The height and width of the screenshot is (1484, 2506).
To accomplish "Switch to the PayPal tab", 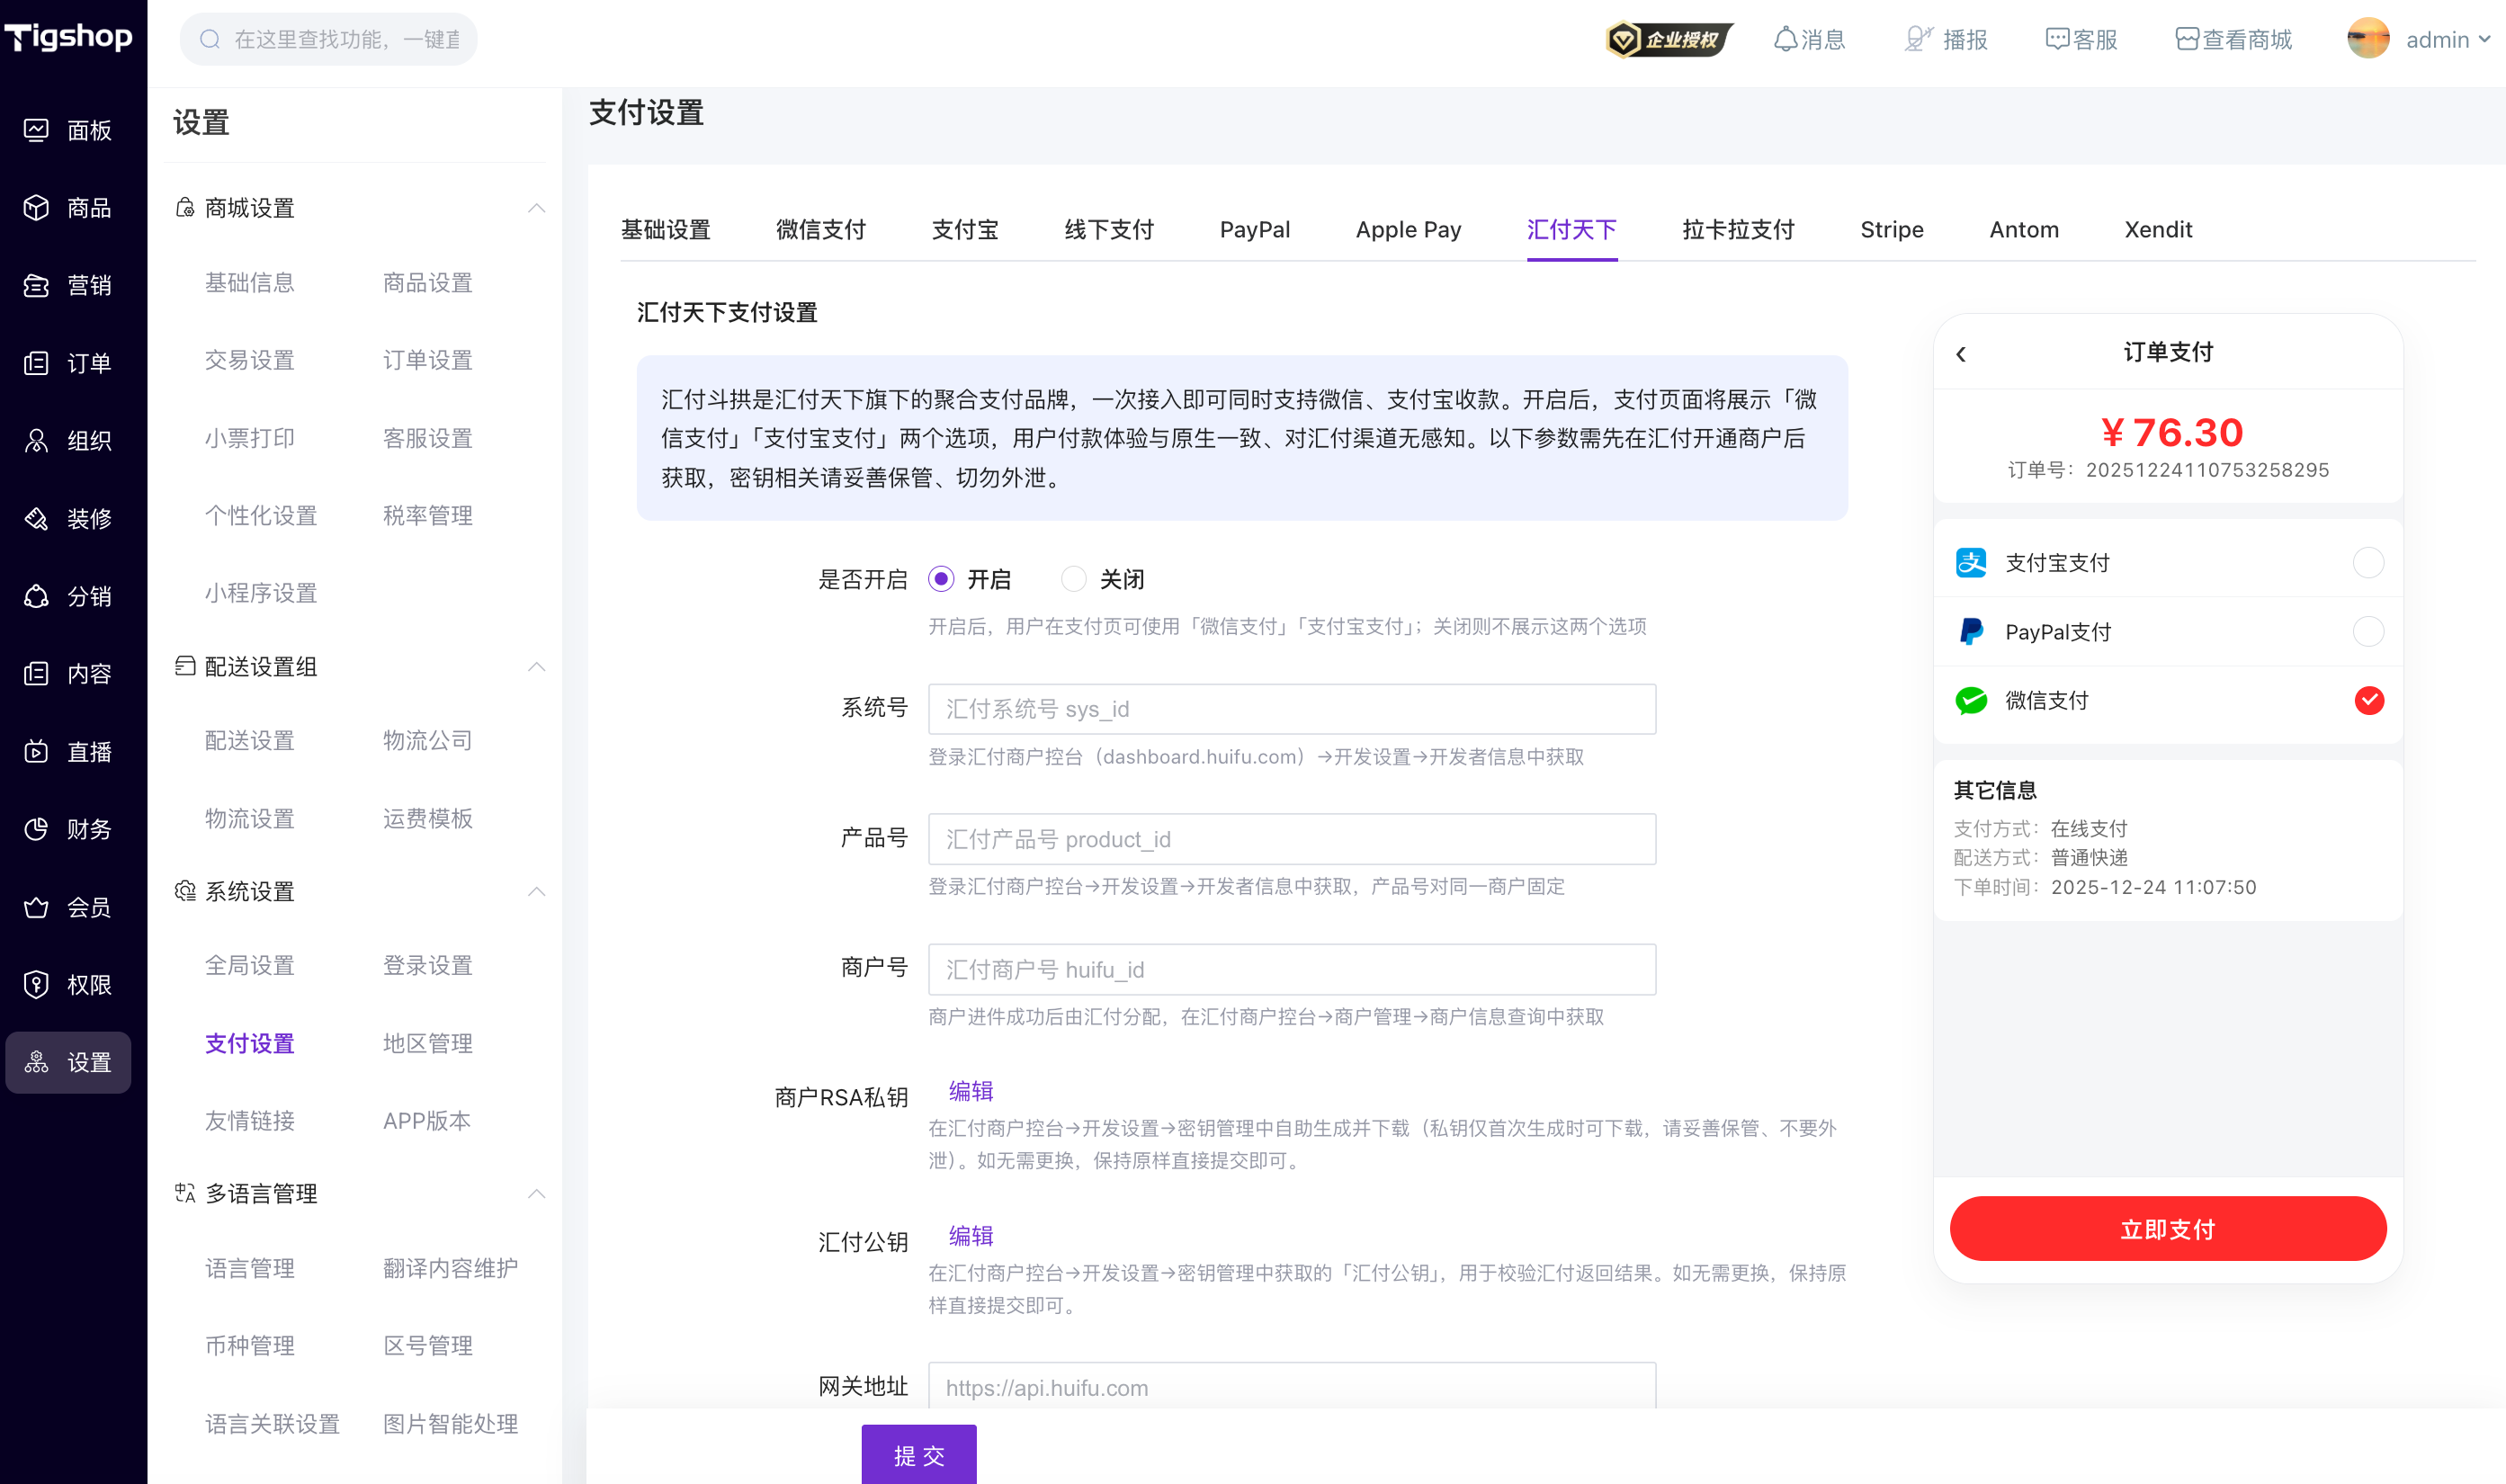I will [x=1254, y=229].
